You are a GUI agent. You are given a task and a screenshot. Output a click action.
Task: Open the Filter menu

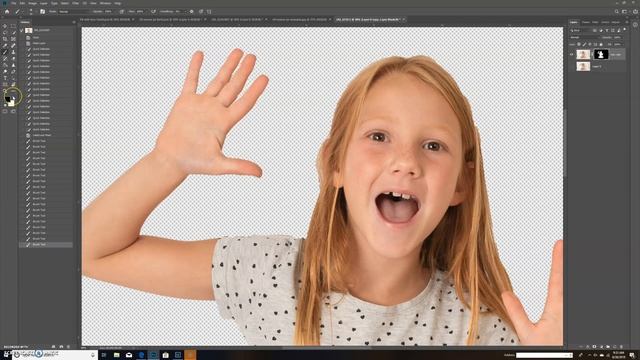point(76,3)
